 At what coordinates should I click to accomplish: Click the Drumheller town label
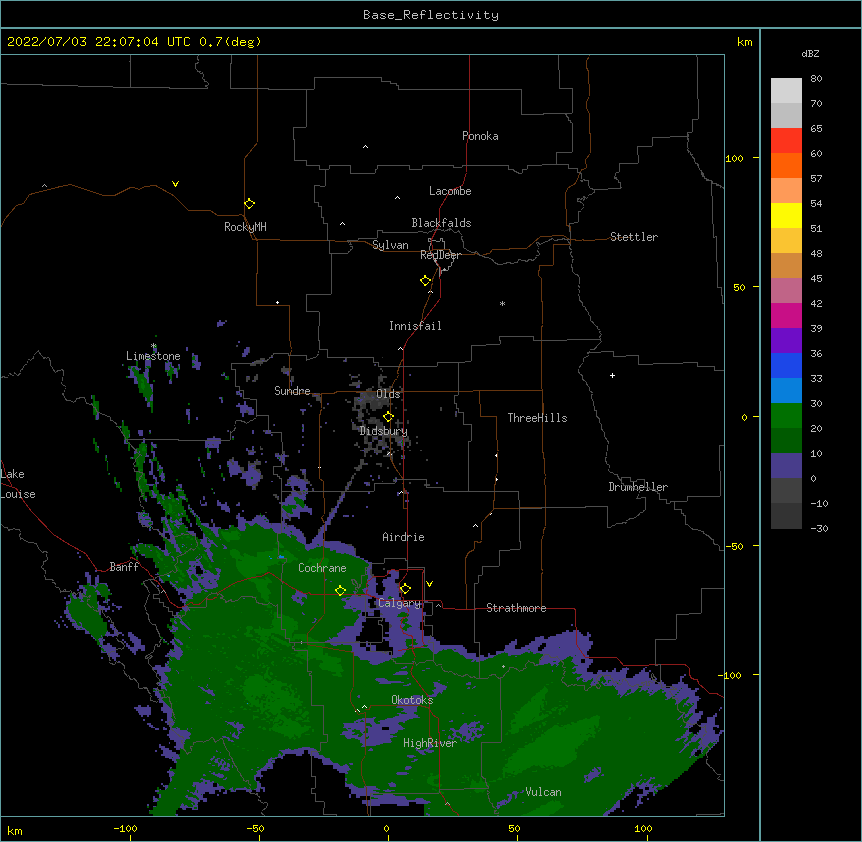pos(638,487)
